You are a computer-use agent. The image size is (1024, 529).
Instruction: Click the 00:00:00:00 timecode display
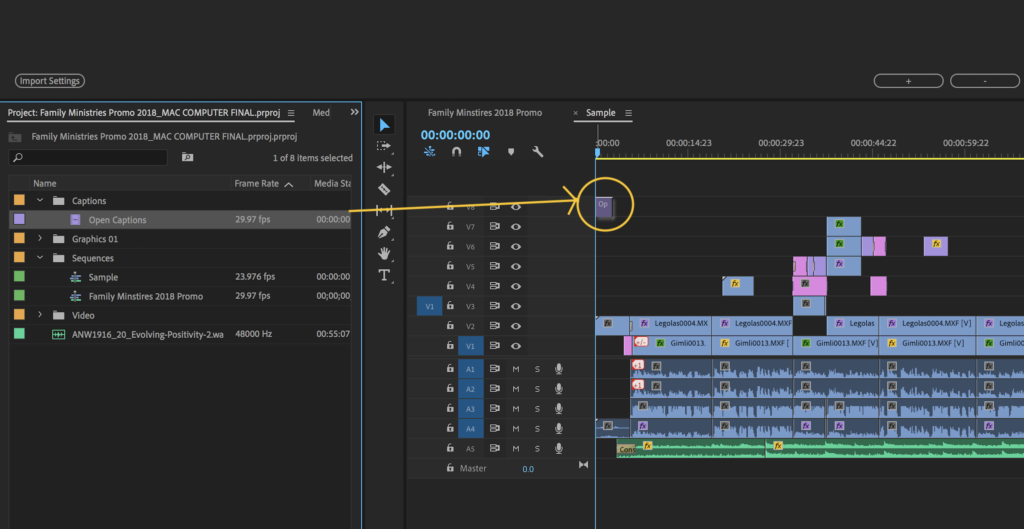[x=455, y=135]
